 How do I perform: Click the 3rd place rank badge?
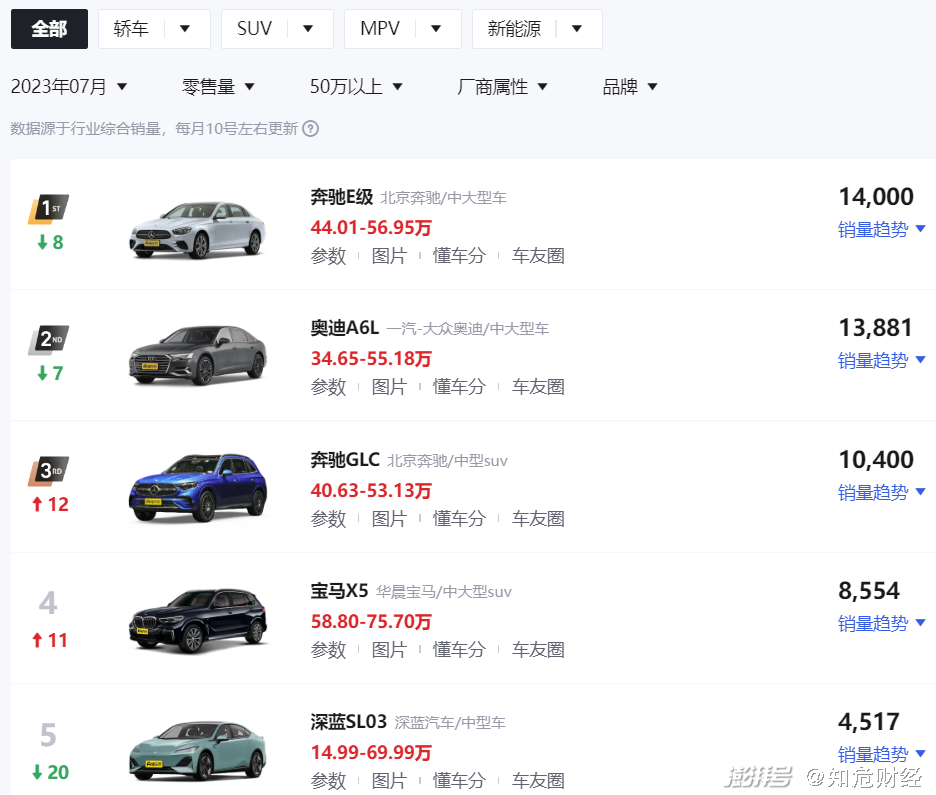[x=49, y=471]
